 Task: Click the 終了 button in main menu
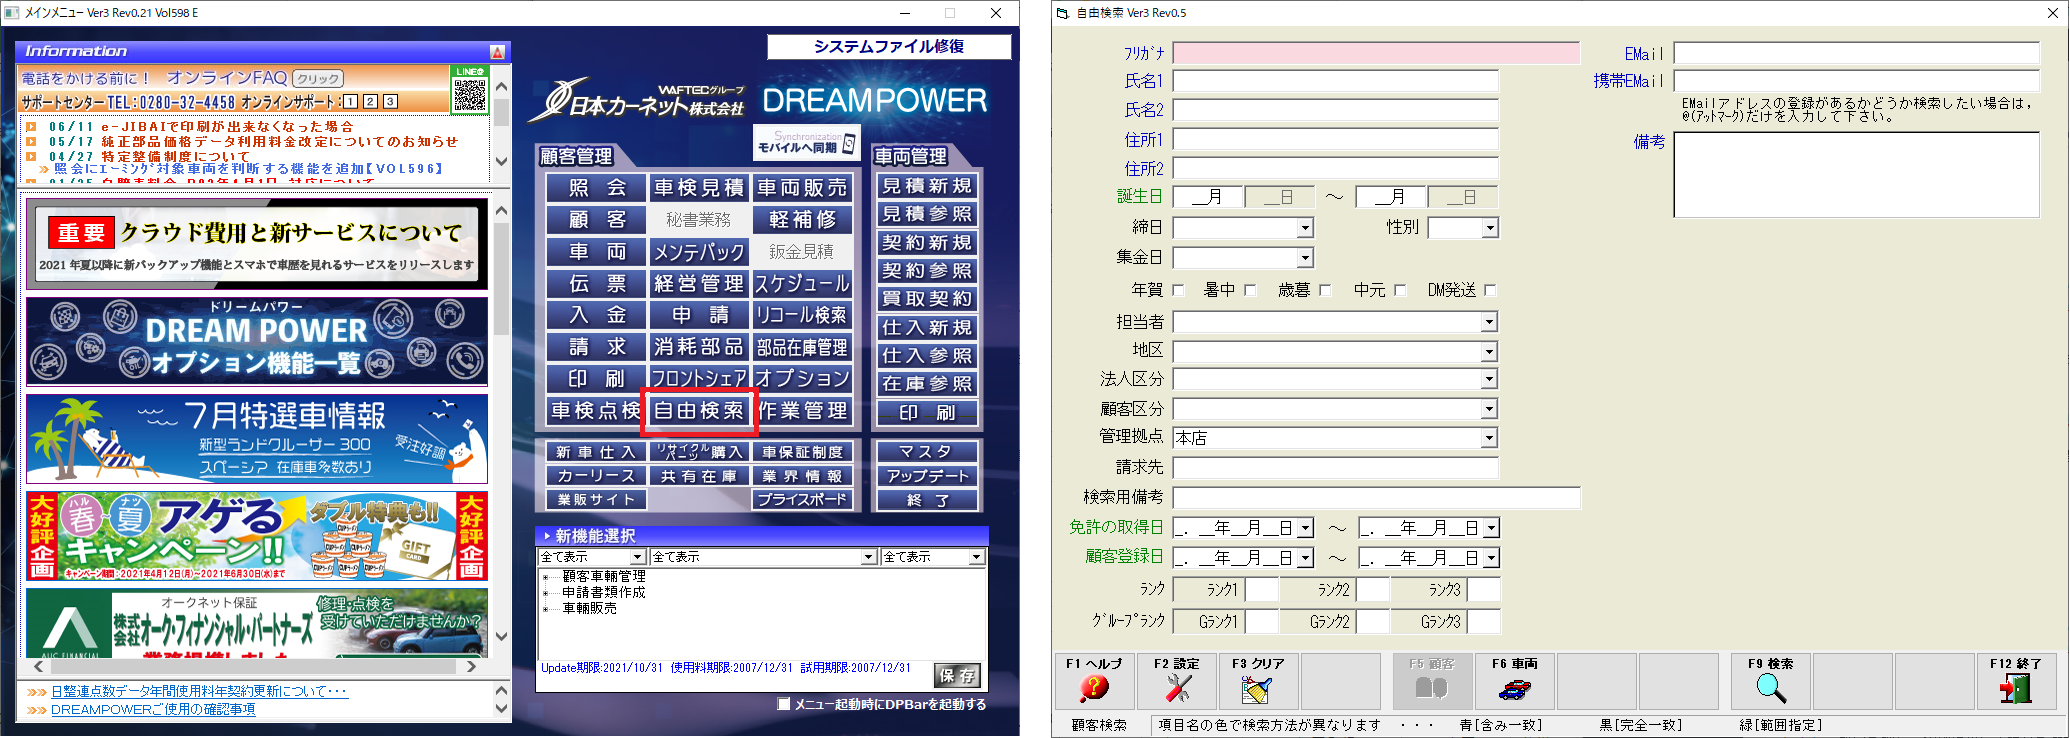coord(927,500)
